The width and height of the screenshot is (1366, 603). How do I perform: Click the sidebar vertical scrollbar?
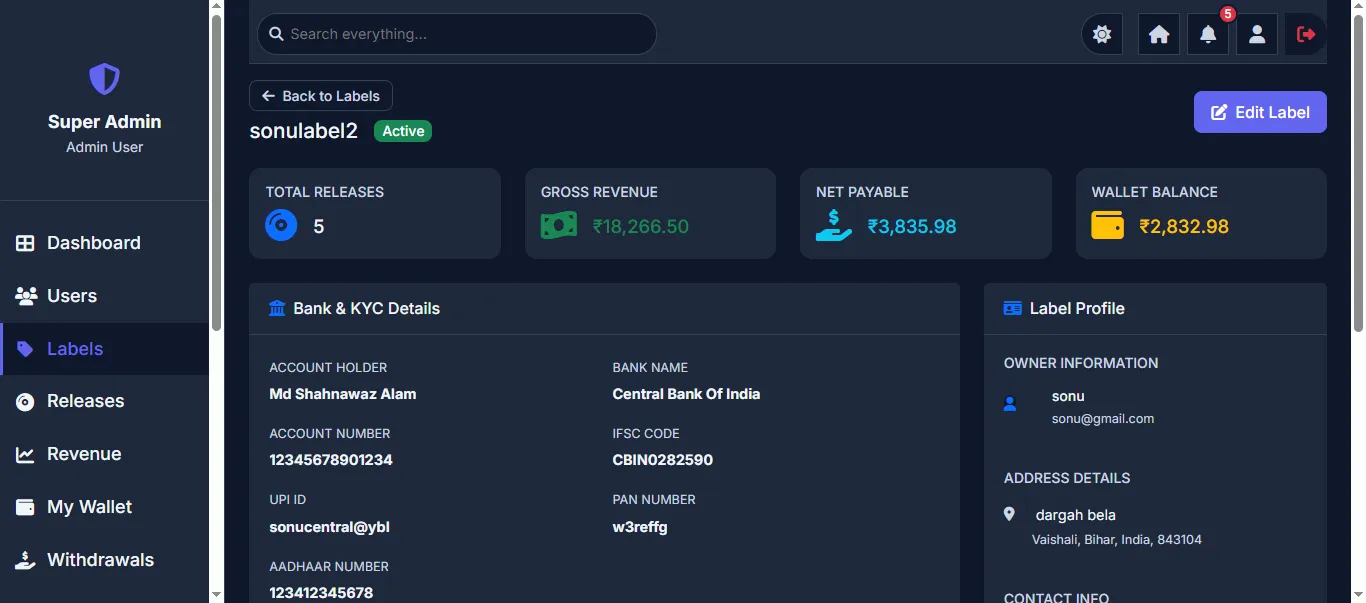pos(217,172)
